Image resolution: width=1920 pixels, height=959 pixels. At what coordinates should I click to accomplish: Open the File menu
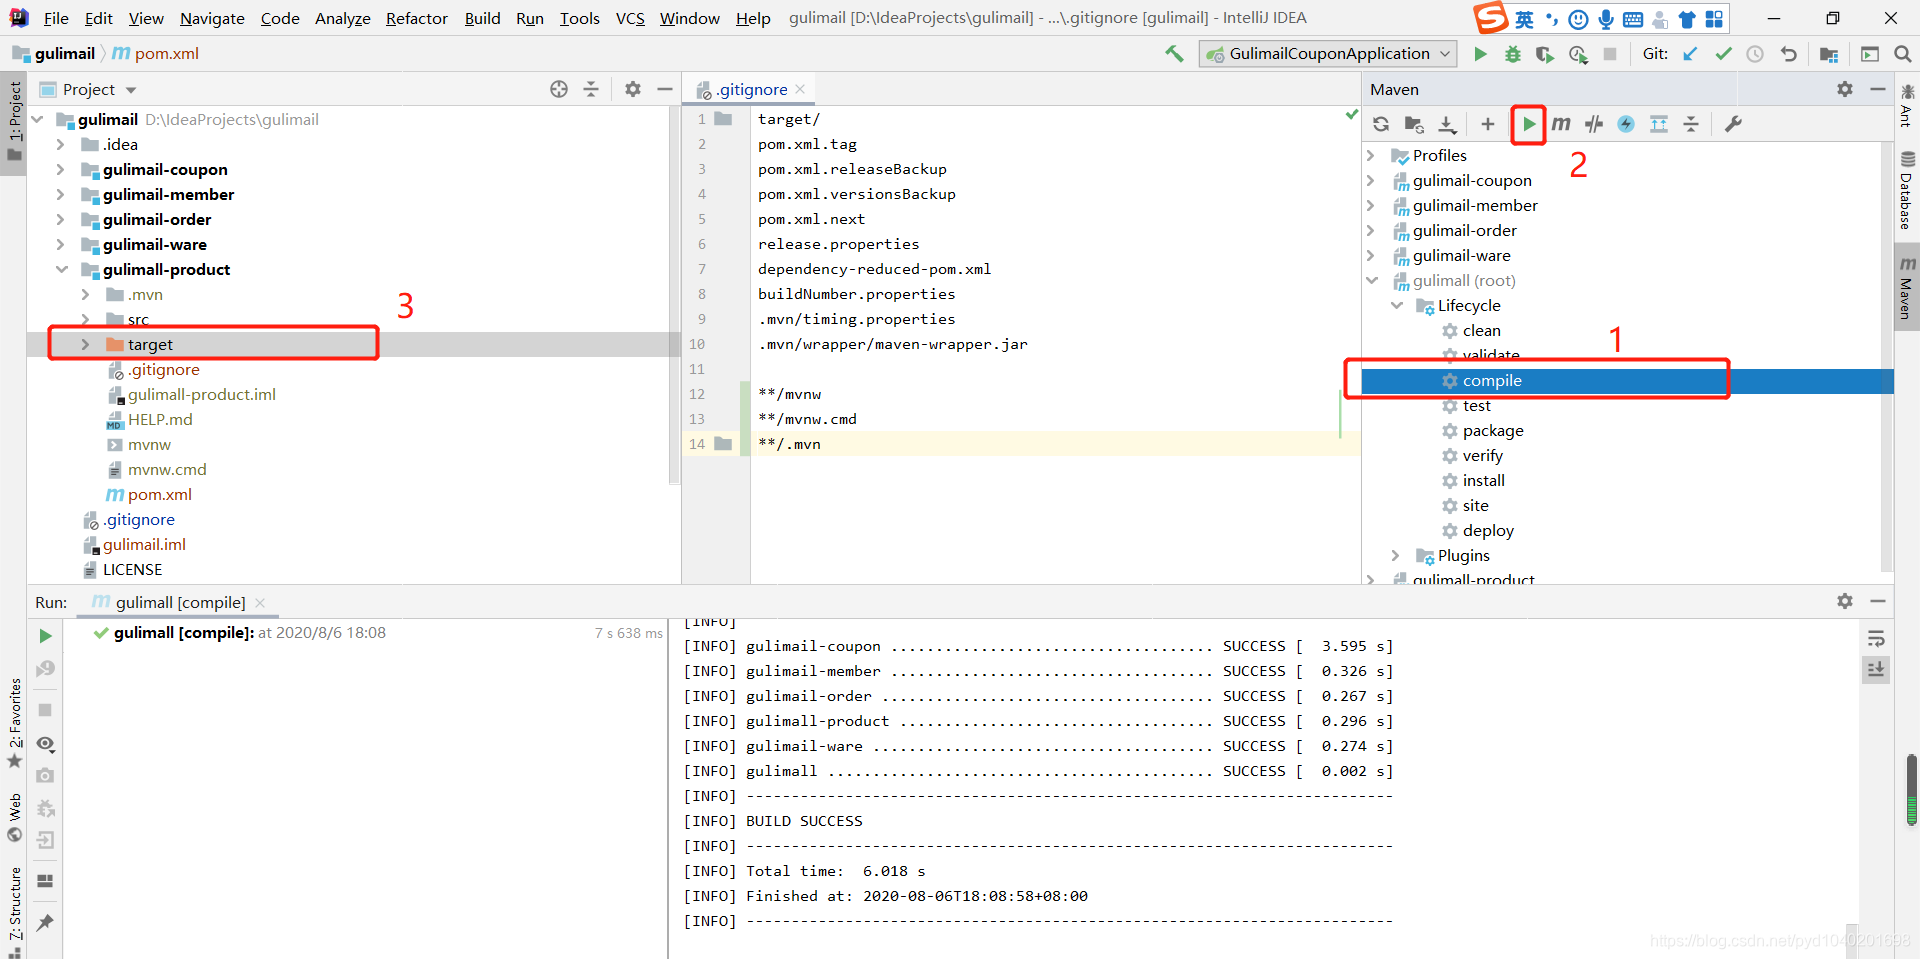56,18
